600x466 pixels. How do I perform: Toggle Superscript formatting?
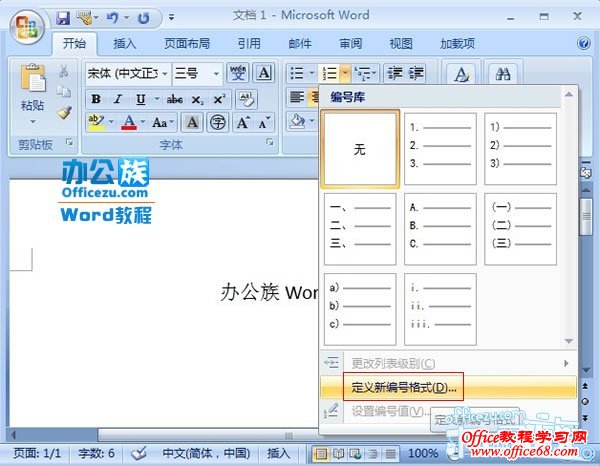[219, 99]
